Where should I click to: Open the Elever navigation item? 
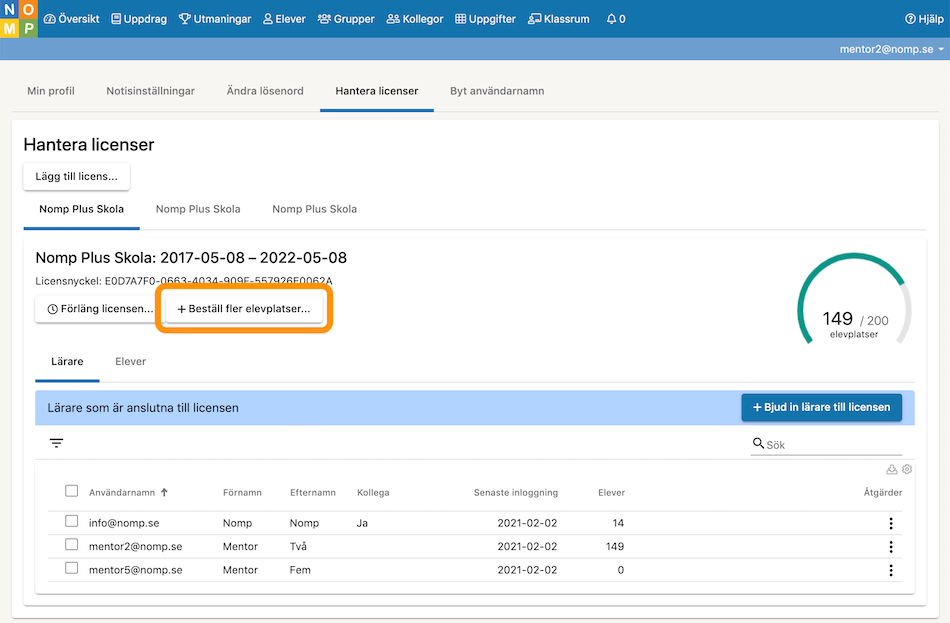[x=284, y=19]
